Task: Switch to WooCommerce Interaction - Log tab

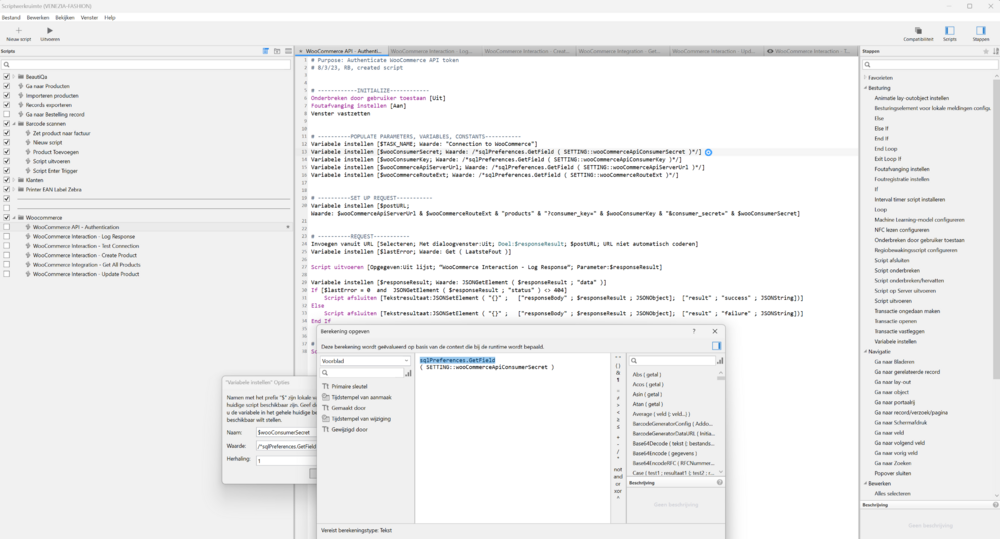Action: [431, 50]
